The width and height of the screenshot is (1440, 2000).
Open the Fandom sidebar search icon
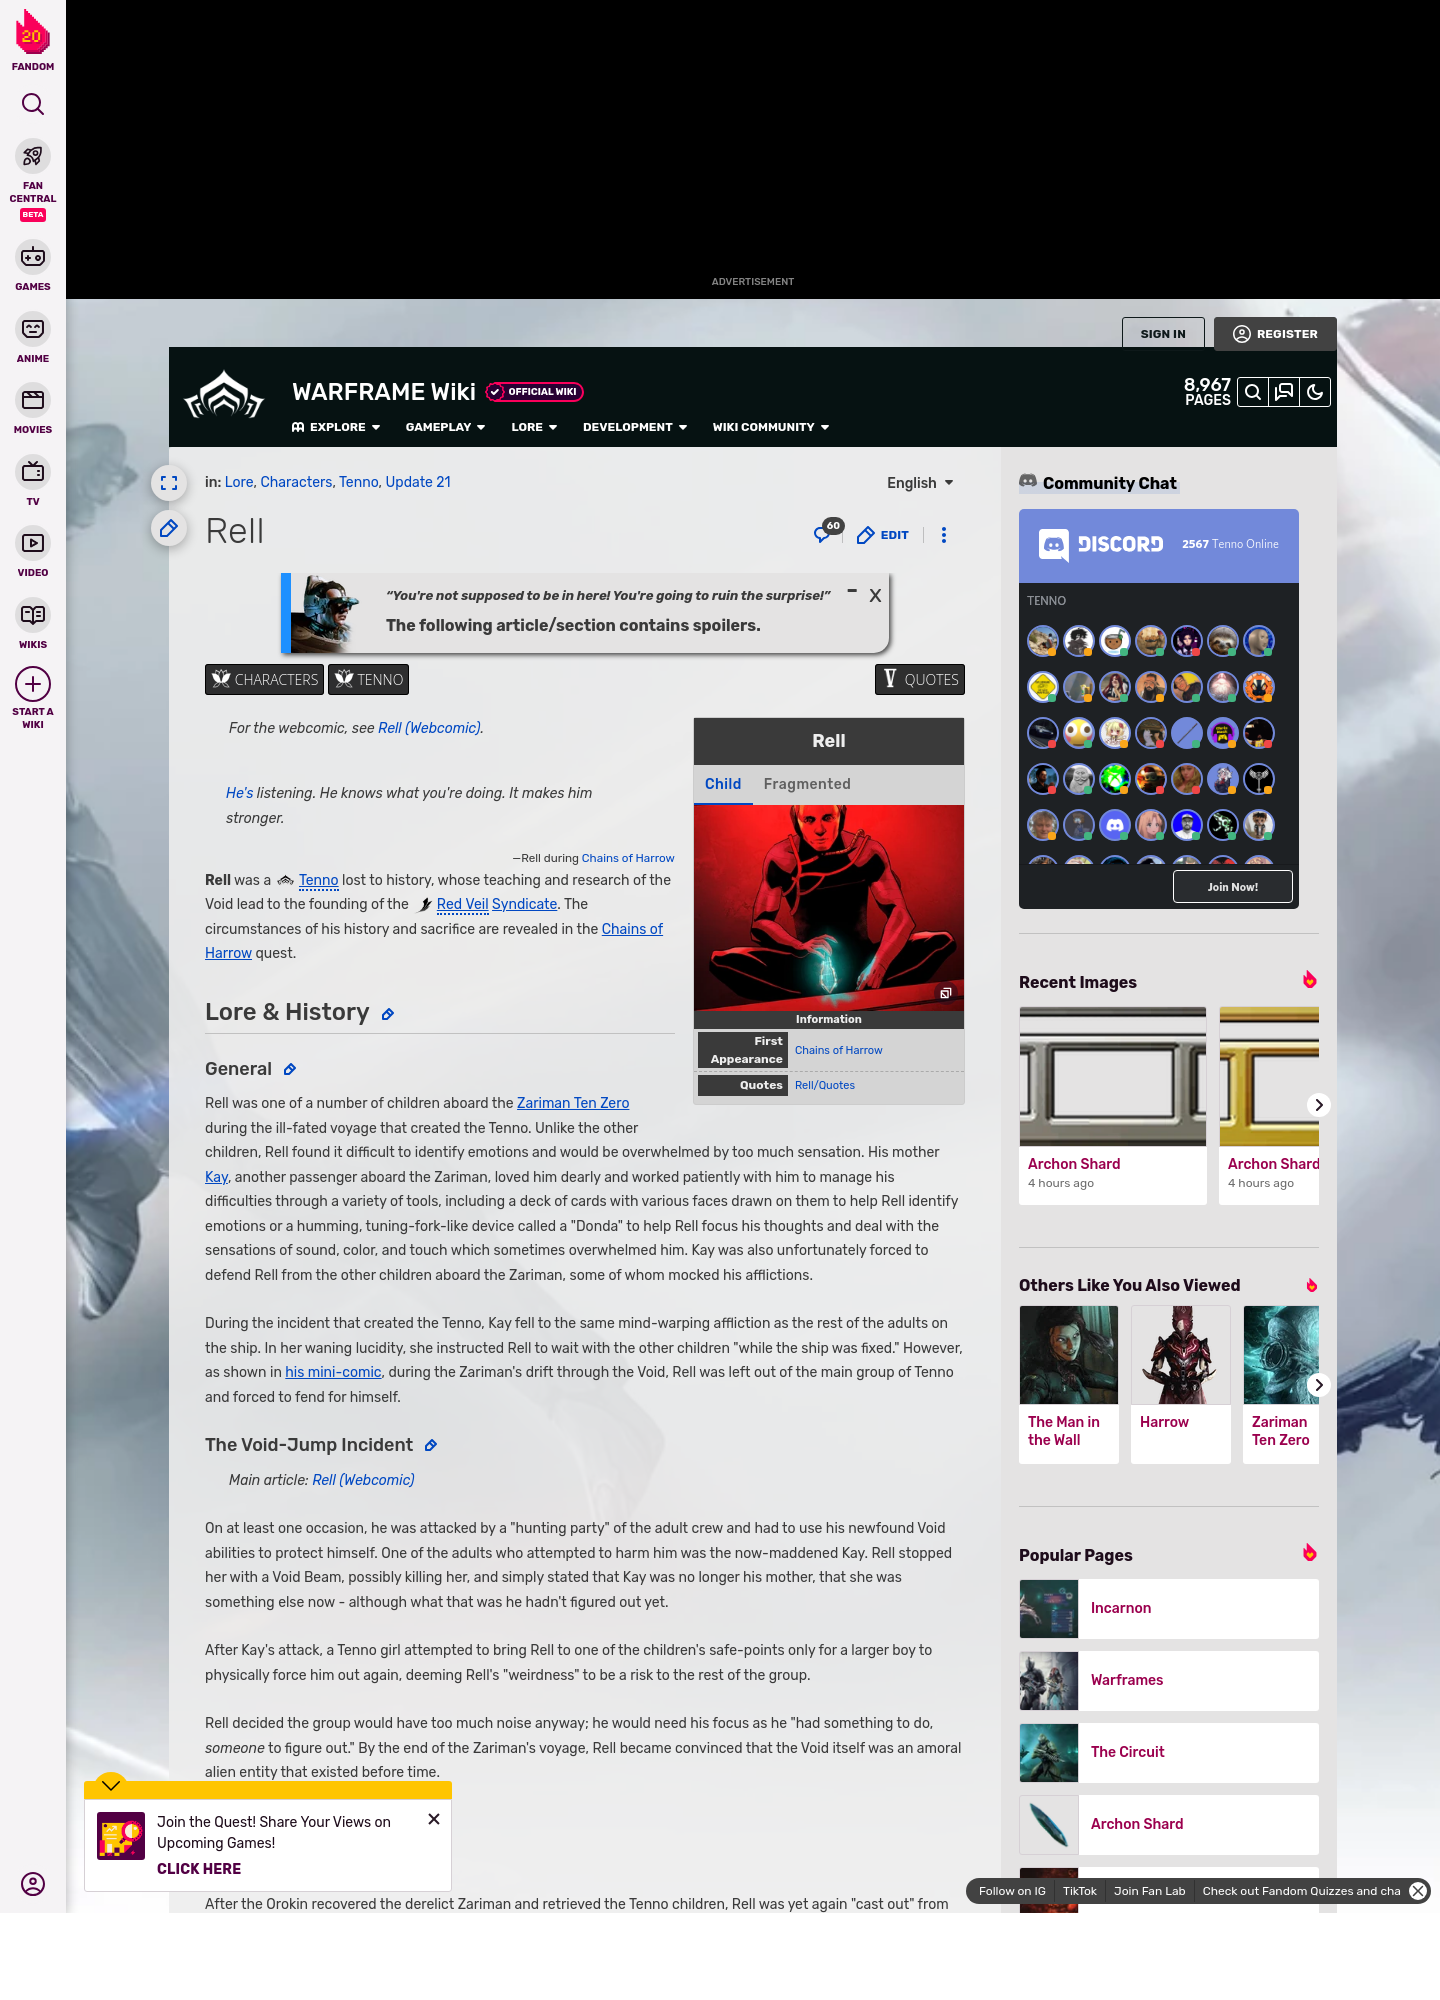[33, 104]
